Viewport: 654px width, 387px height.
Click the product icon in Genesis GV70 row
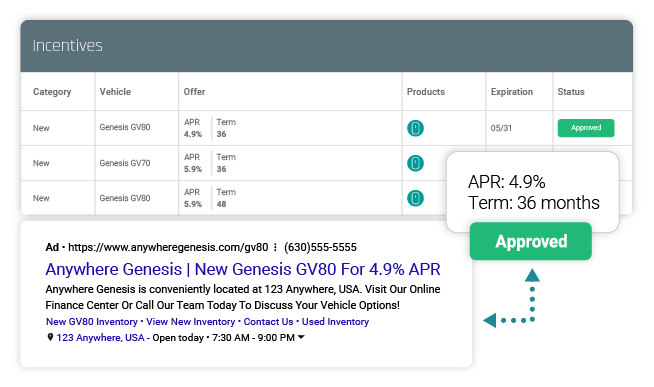415,163
